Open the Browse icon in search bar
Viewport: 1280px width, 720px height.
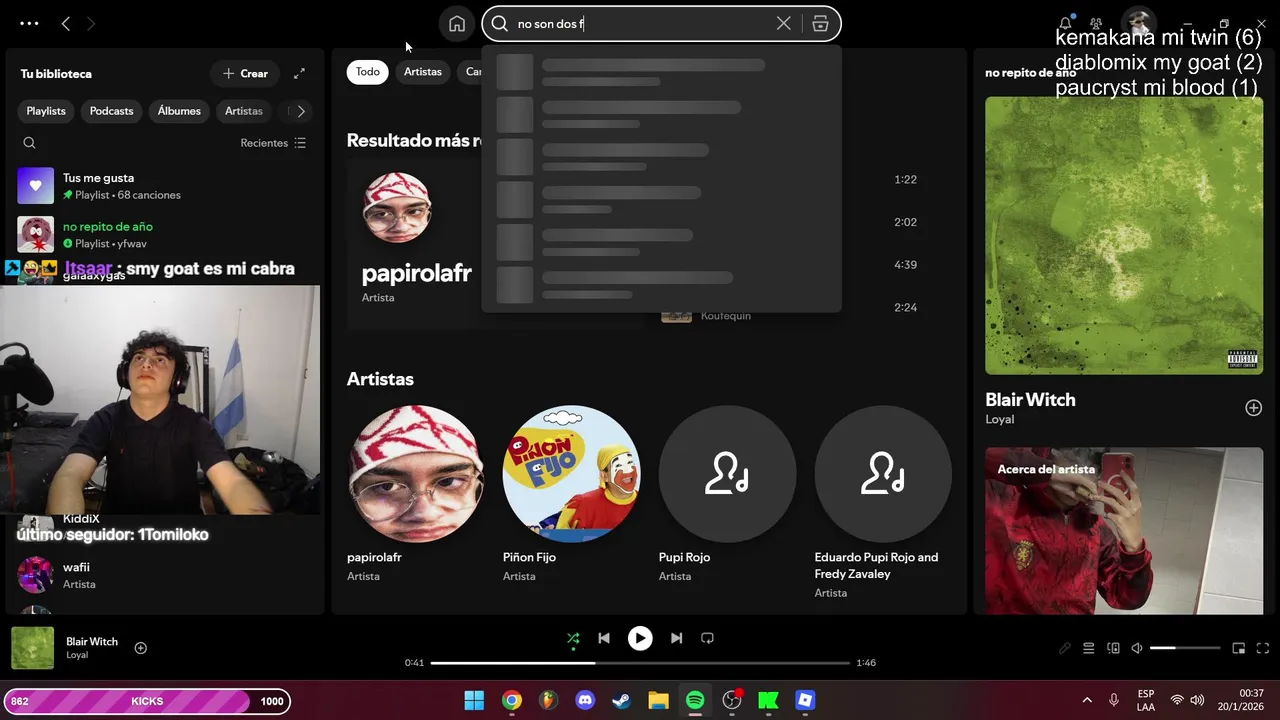pos(820,24)
